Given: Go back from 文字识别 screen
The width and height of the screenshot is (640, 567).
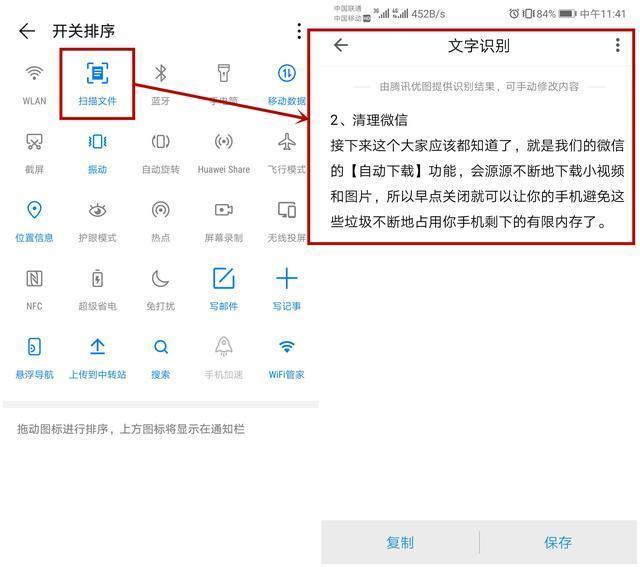Looking at the screenshot, I should (341, 45).
